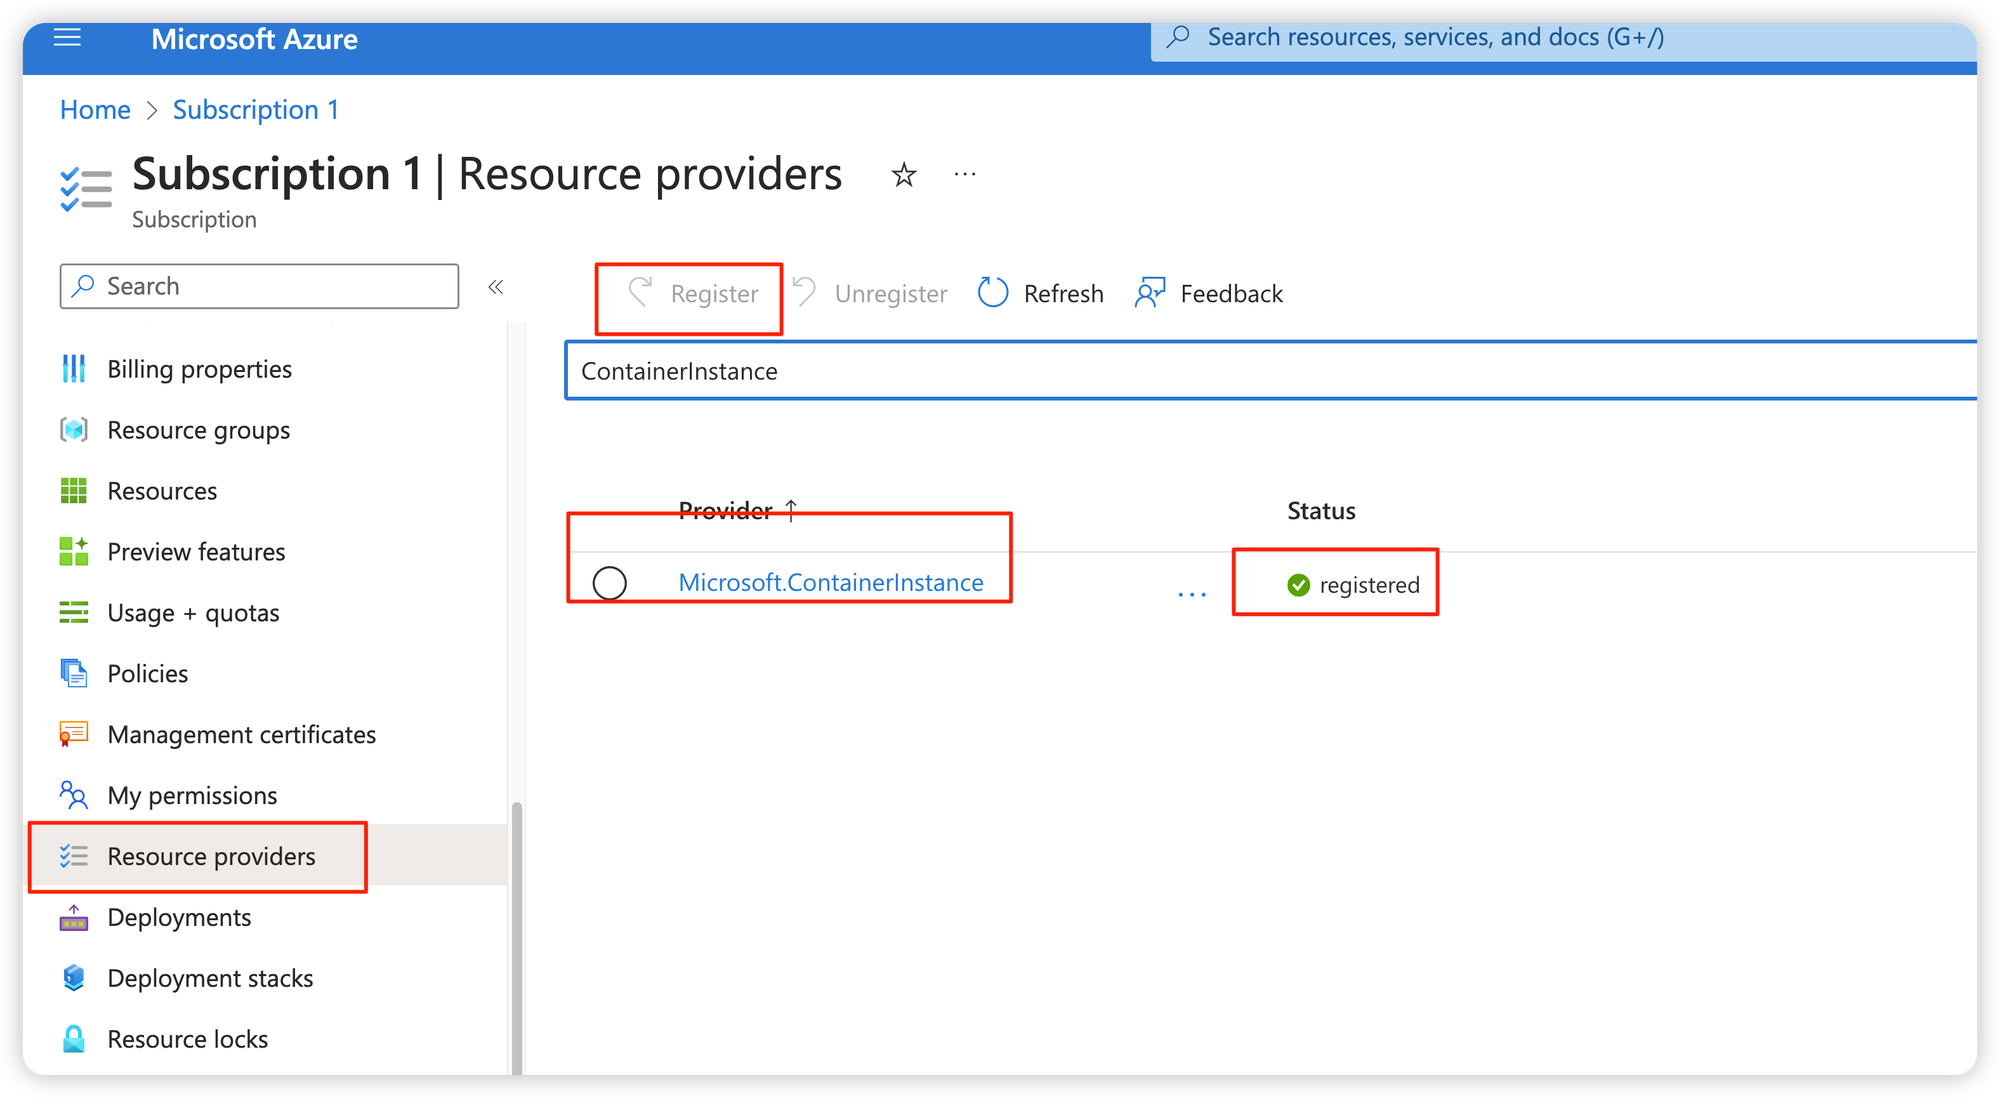Click the Usage + quotas icon
Viewport: 2000px width, 1098px height.
tap(74, 613)
